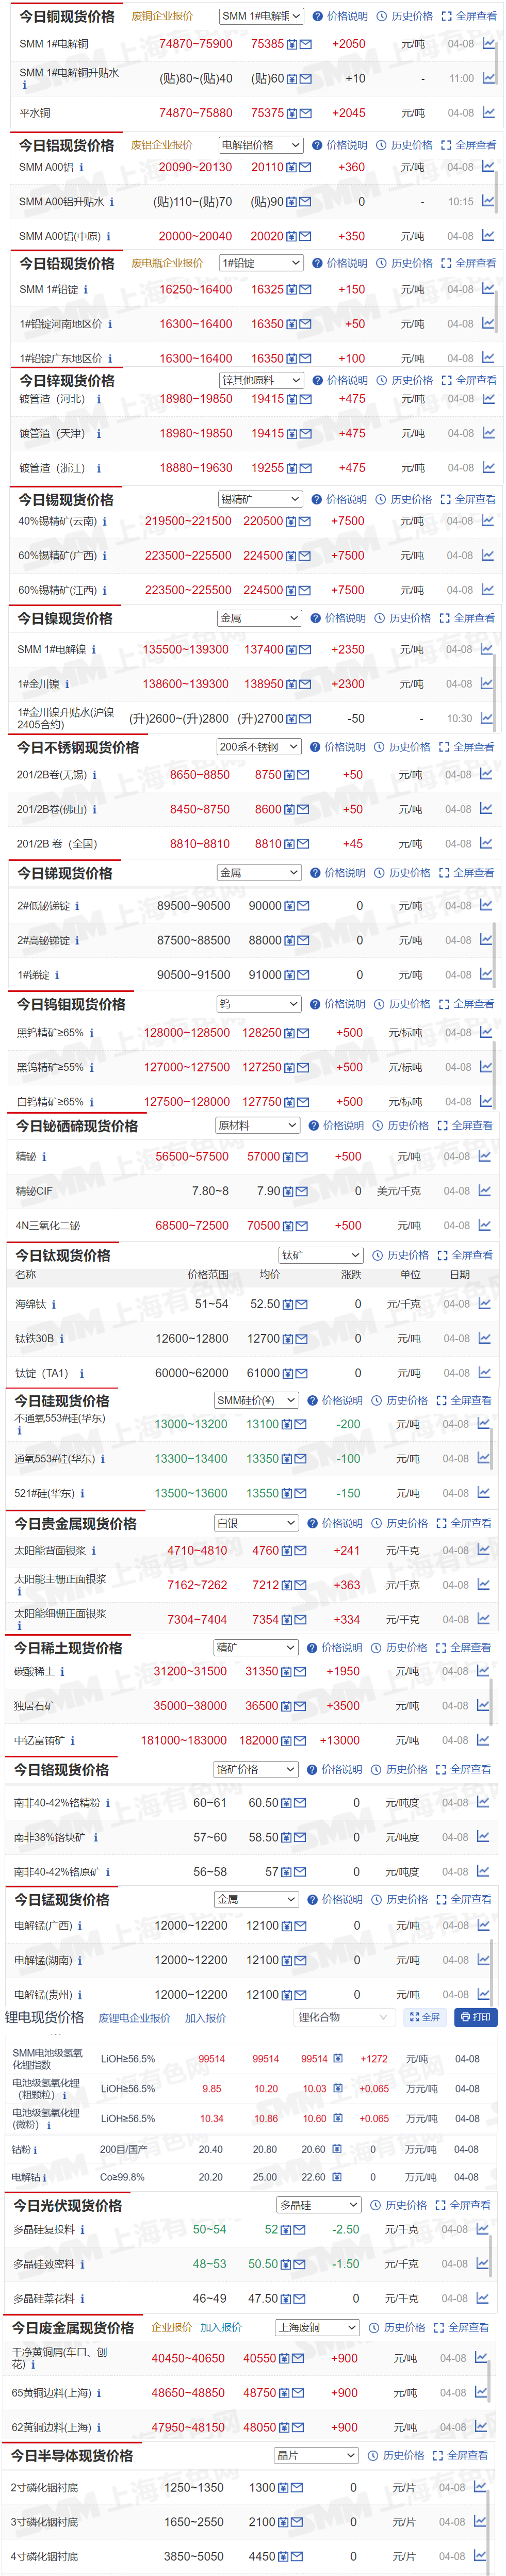
Task: View 历史价格 for aluminum section
Action: (x=405, y=145)
